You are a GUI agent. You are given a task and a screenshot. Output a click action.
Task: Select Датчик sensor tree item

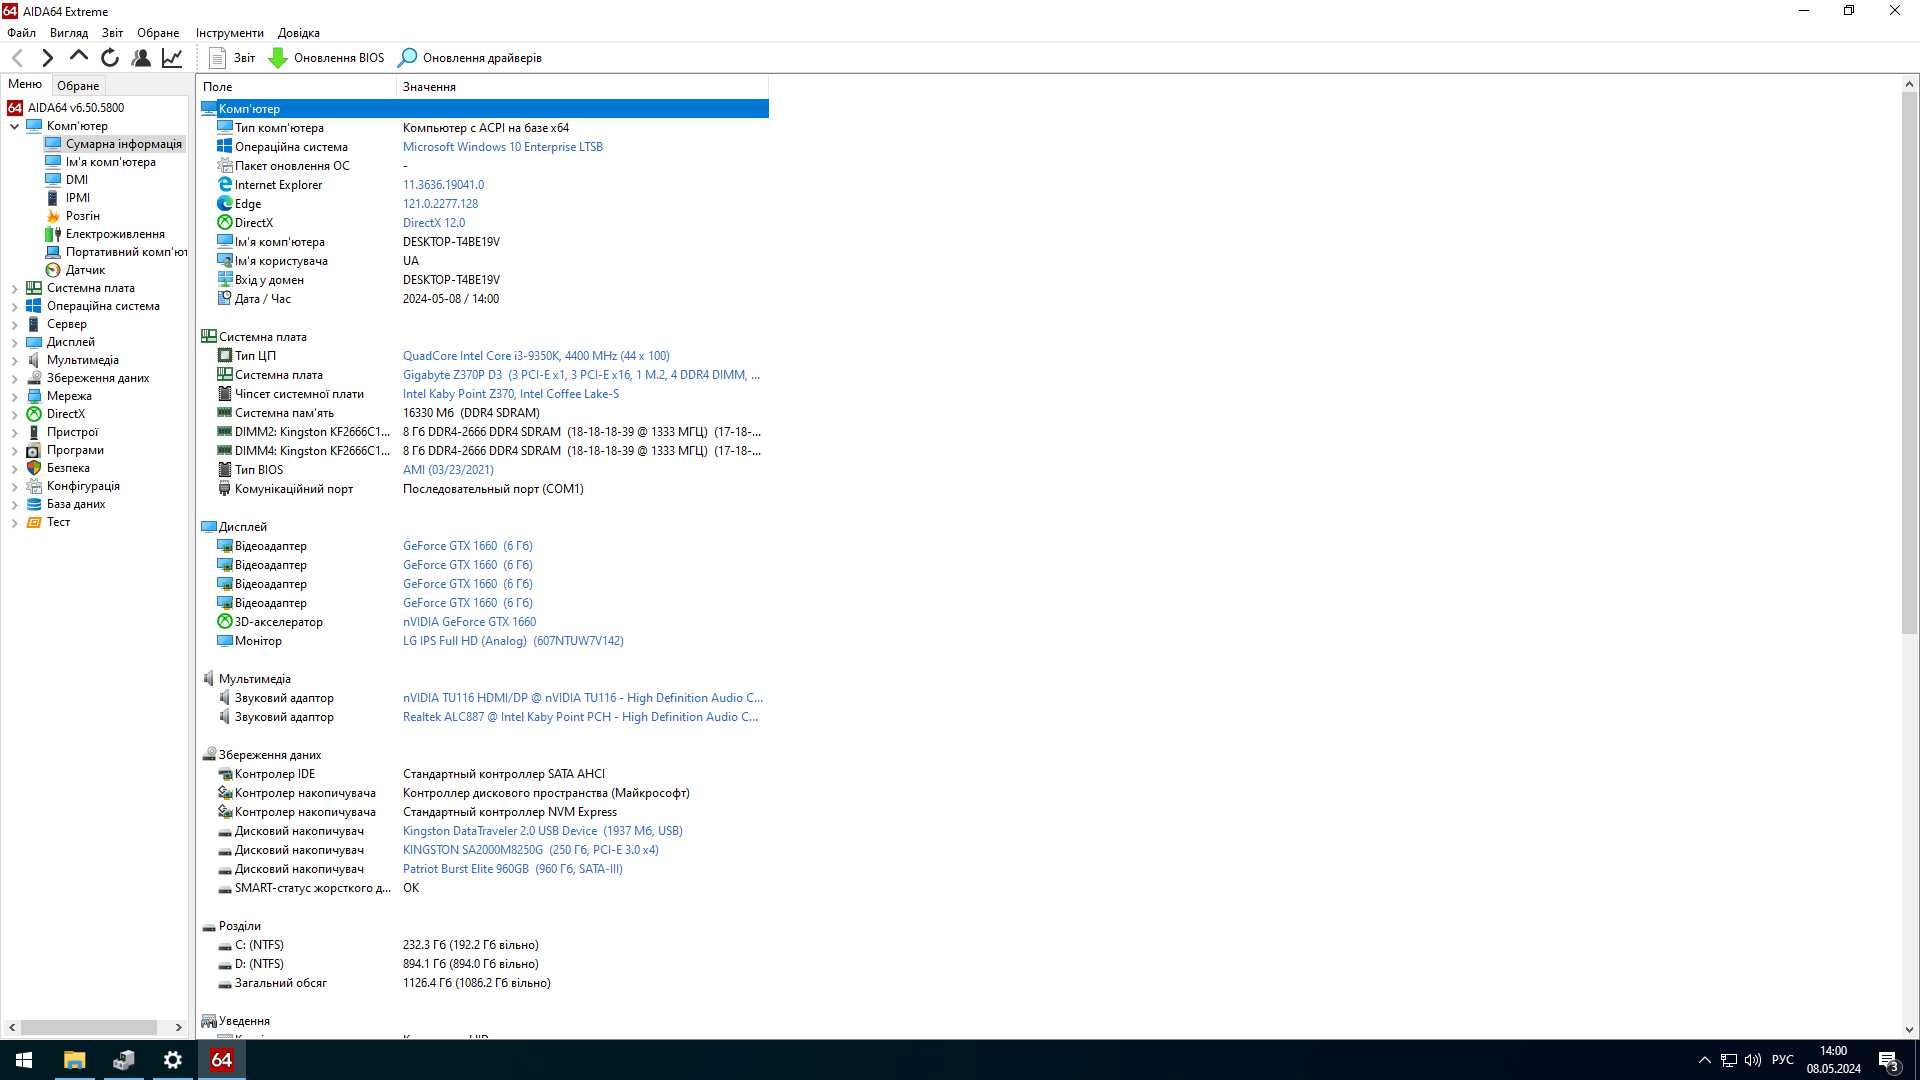point(85,270)
